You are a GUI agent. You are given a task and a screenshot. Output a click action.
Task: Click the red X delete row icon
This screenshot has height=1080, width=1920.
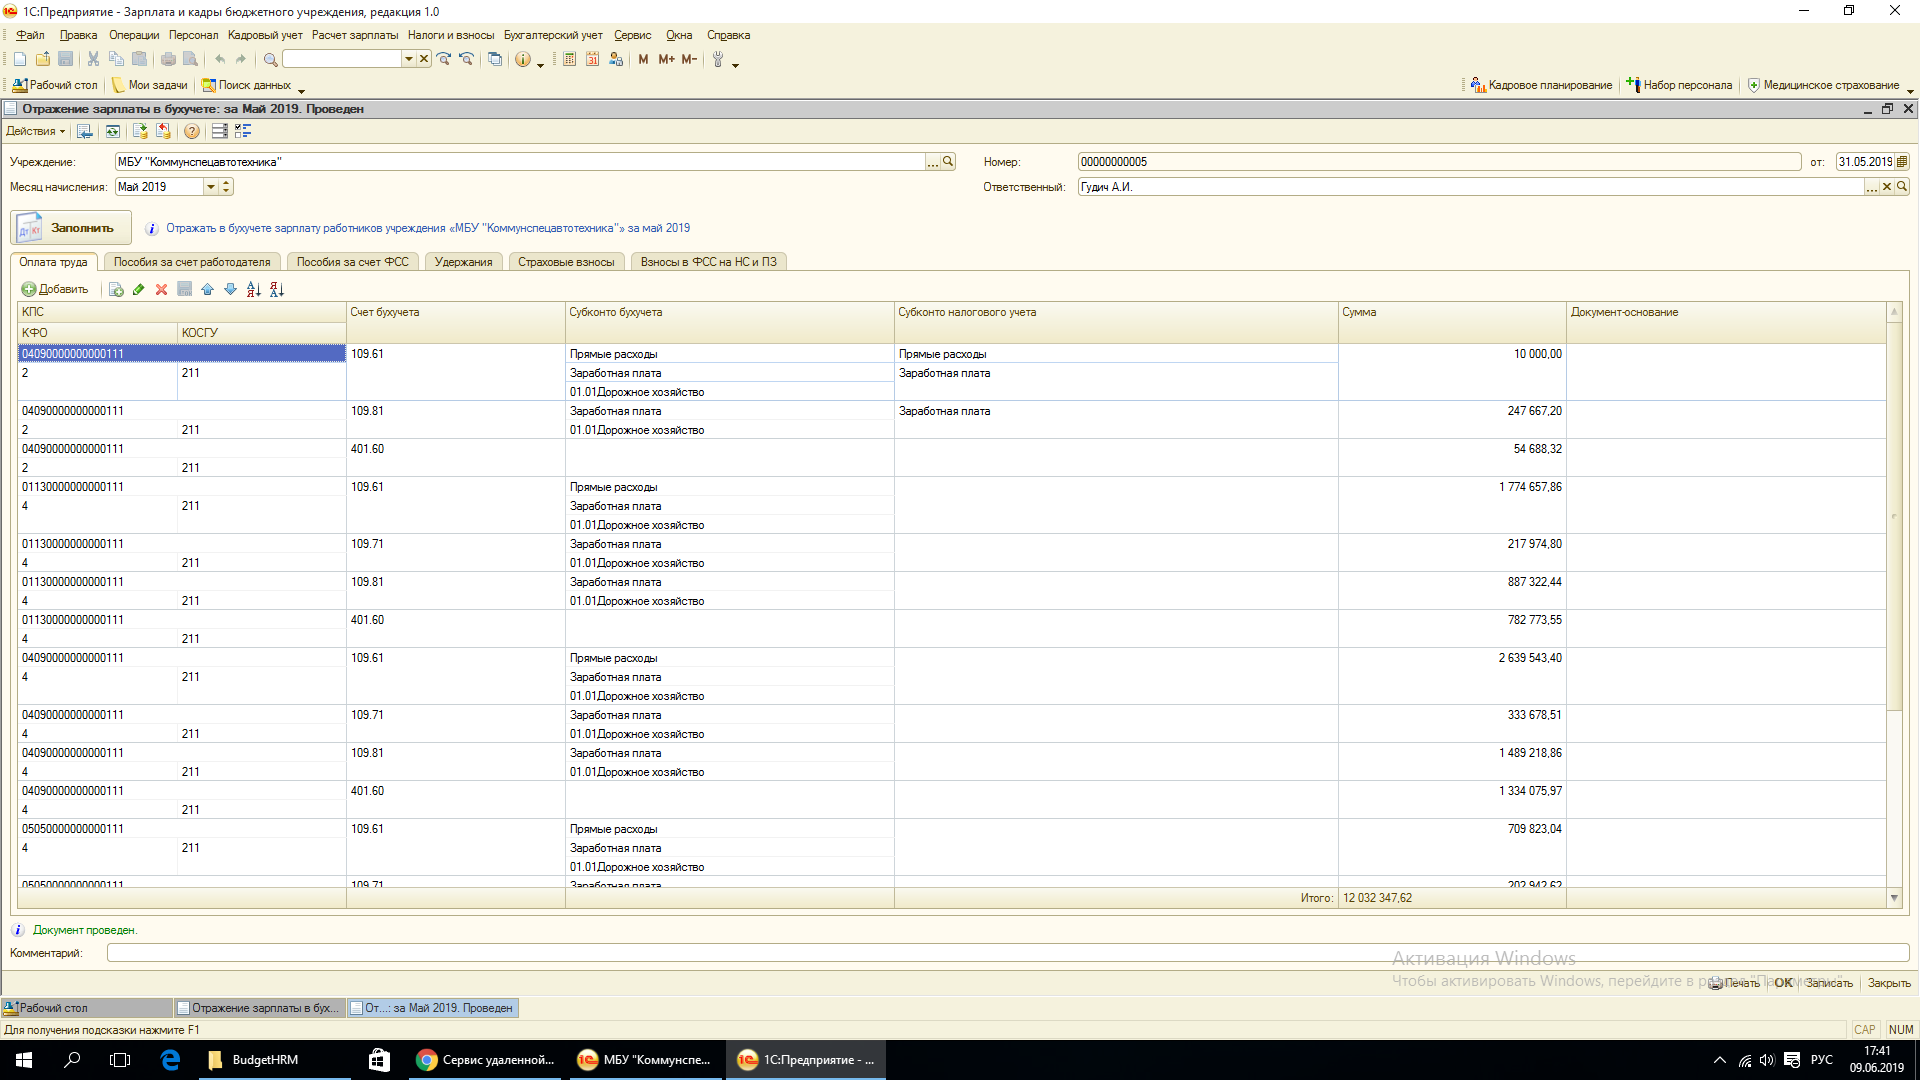coord(161,290)
